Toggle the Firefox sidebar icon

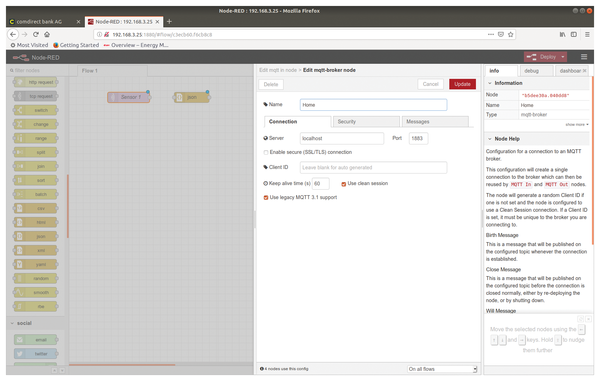[x=574, y=34]
